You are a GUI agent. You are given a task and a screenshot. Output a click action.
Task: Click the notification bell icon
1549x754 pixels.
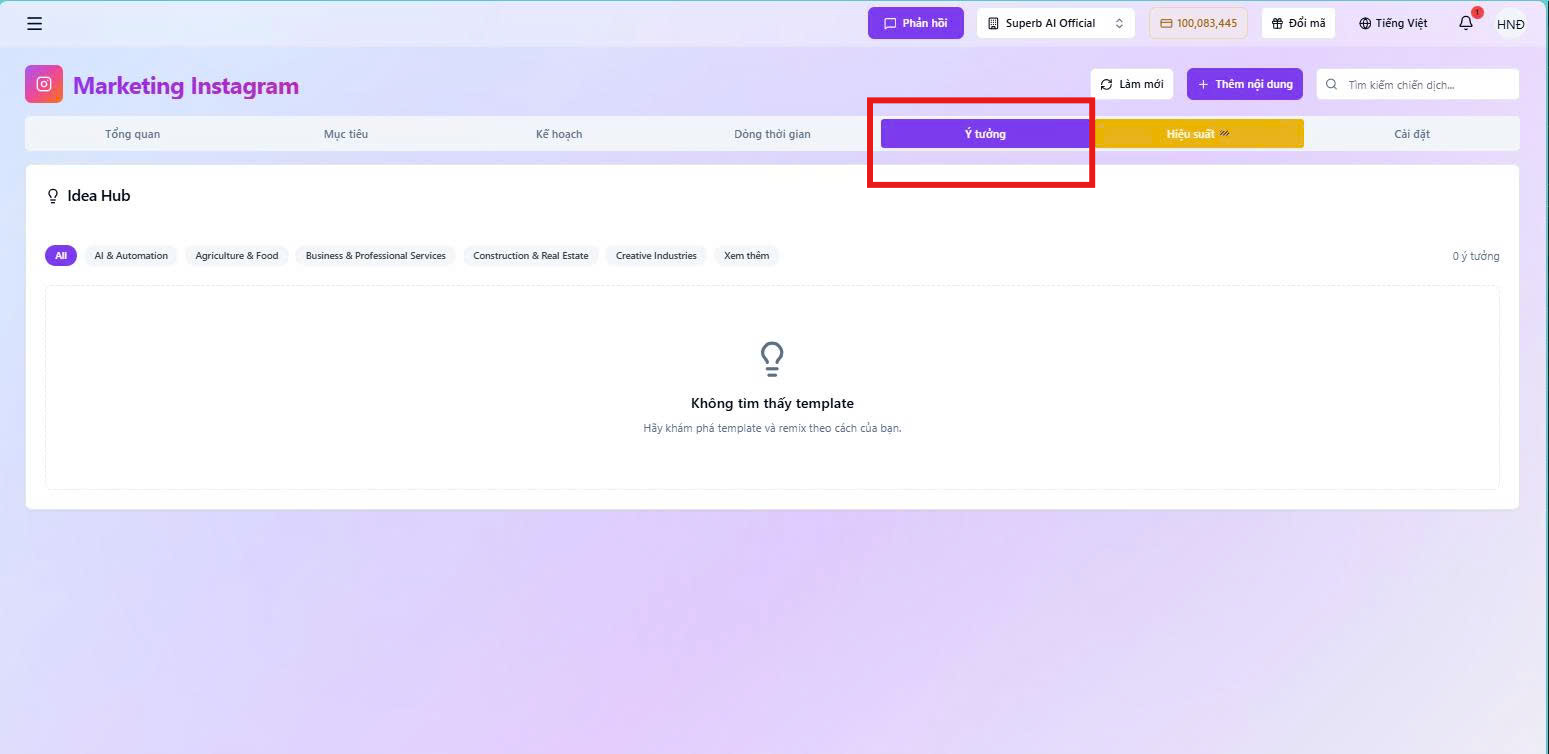click(x=1466, y=23)
